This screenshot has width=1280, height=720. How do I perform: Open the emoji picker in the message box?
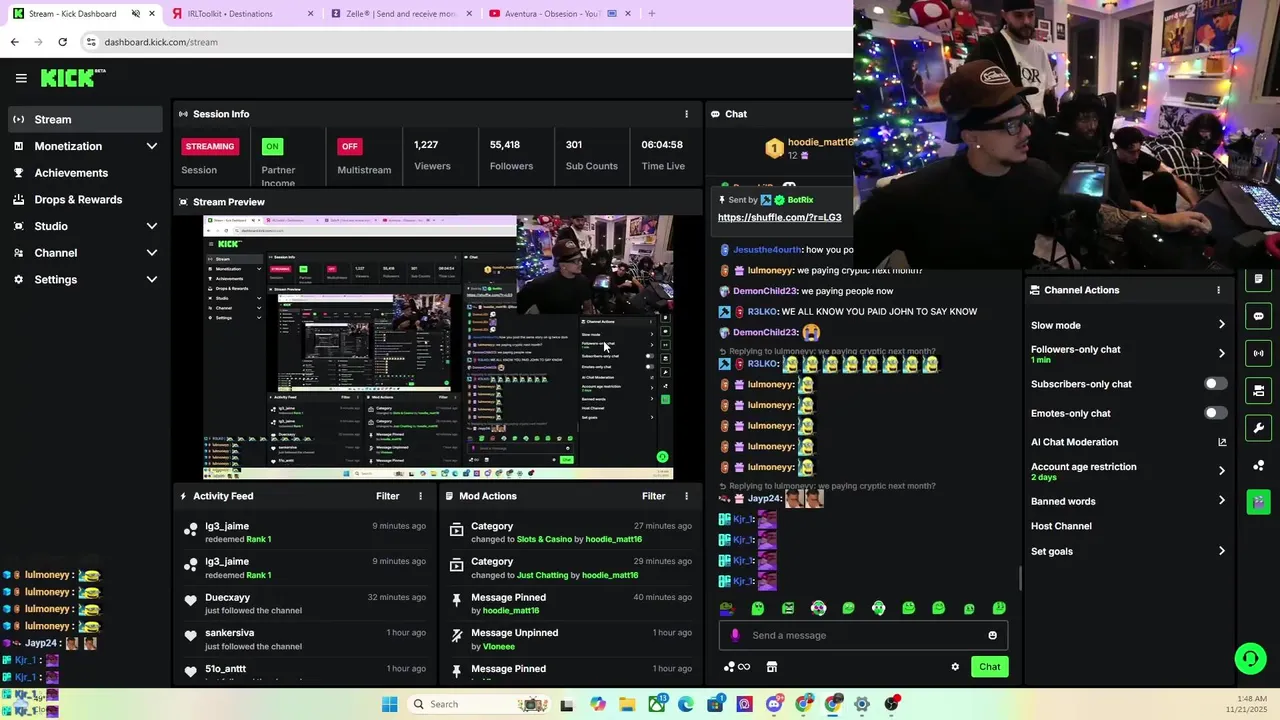point(992,635)
